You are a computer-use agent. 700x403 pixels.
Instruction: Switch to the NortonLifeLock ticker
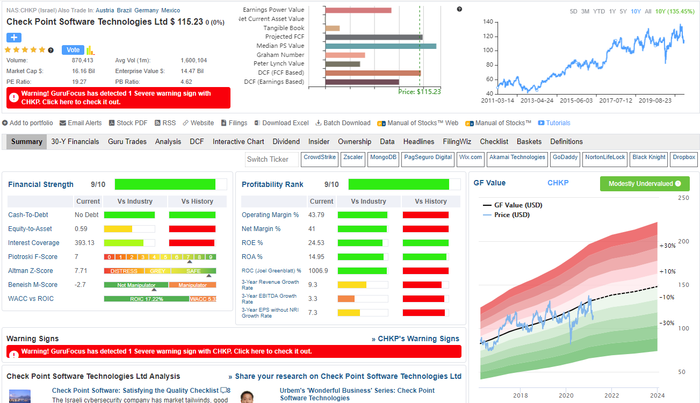(x=605, y=159)
